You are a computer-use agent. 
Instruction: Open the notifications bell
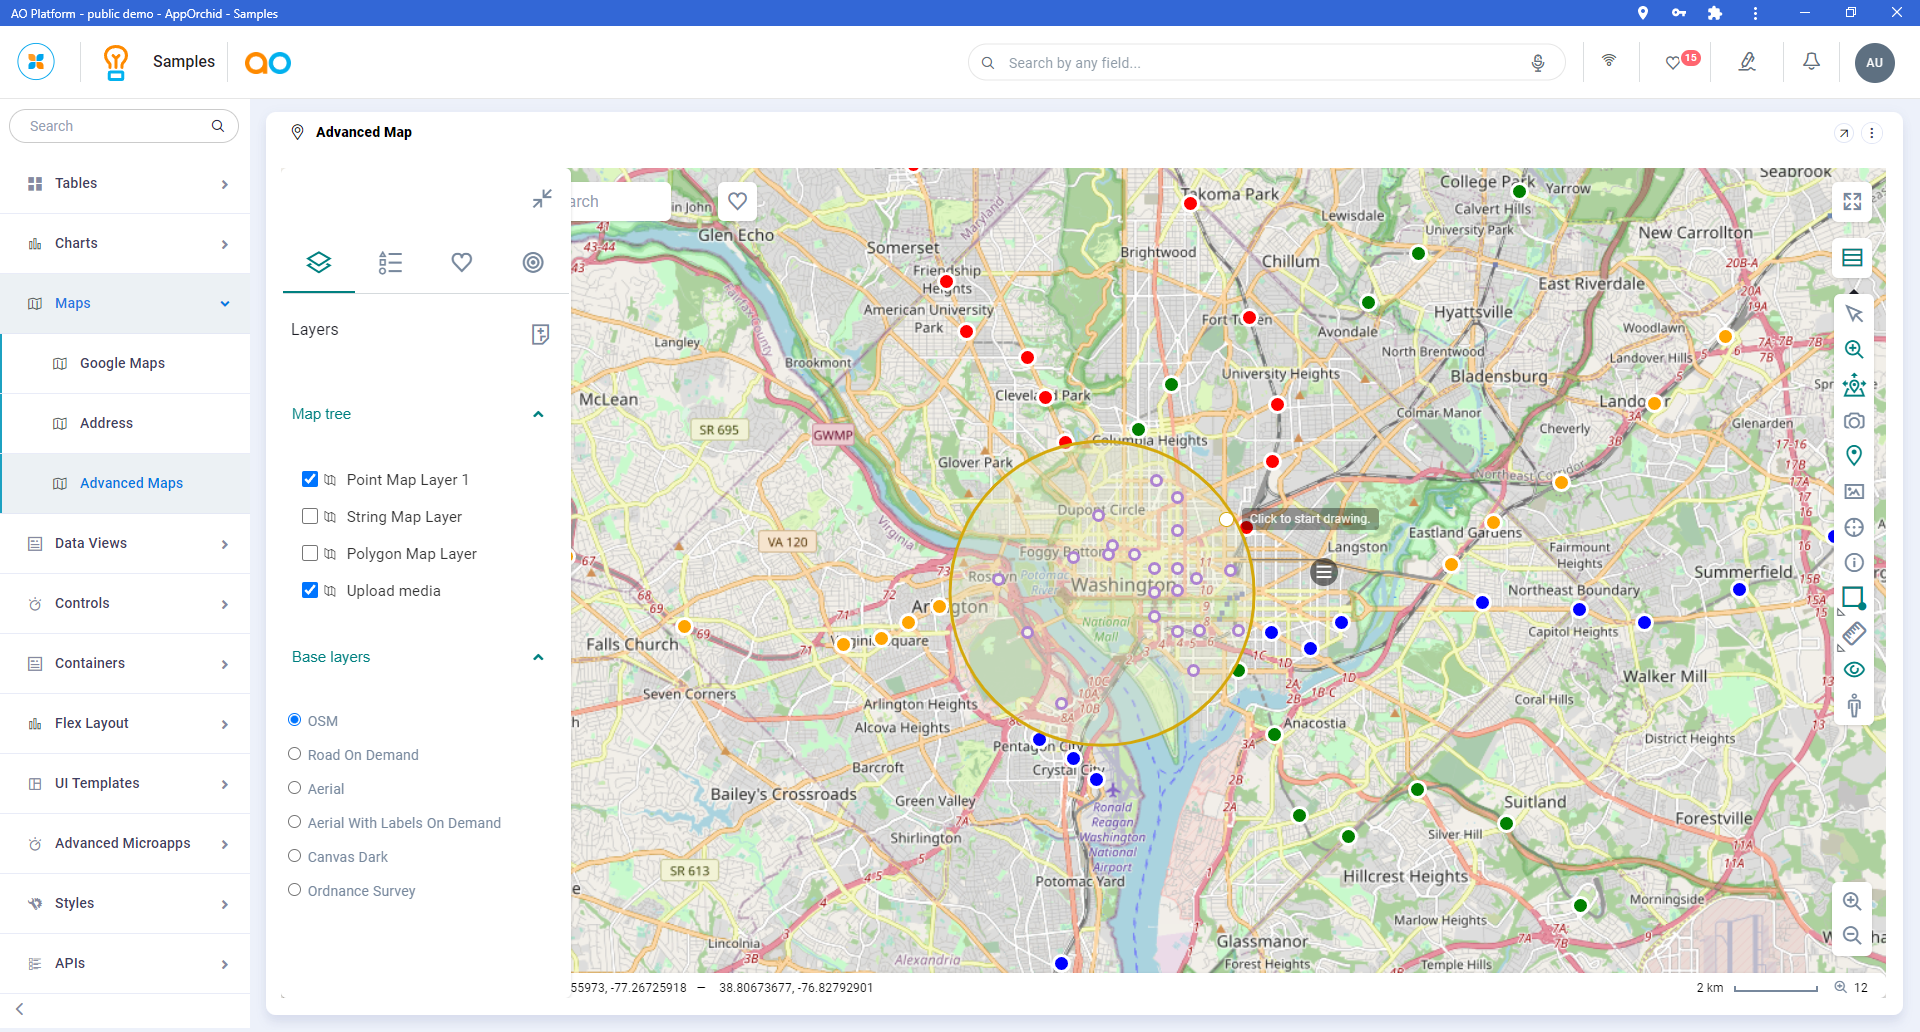click(1811, 62)
